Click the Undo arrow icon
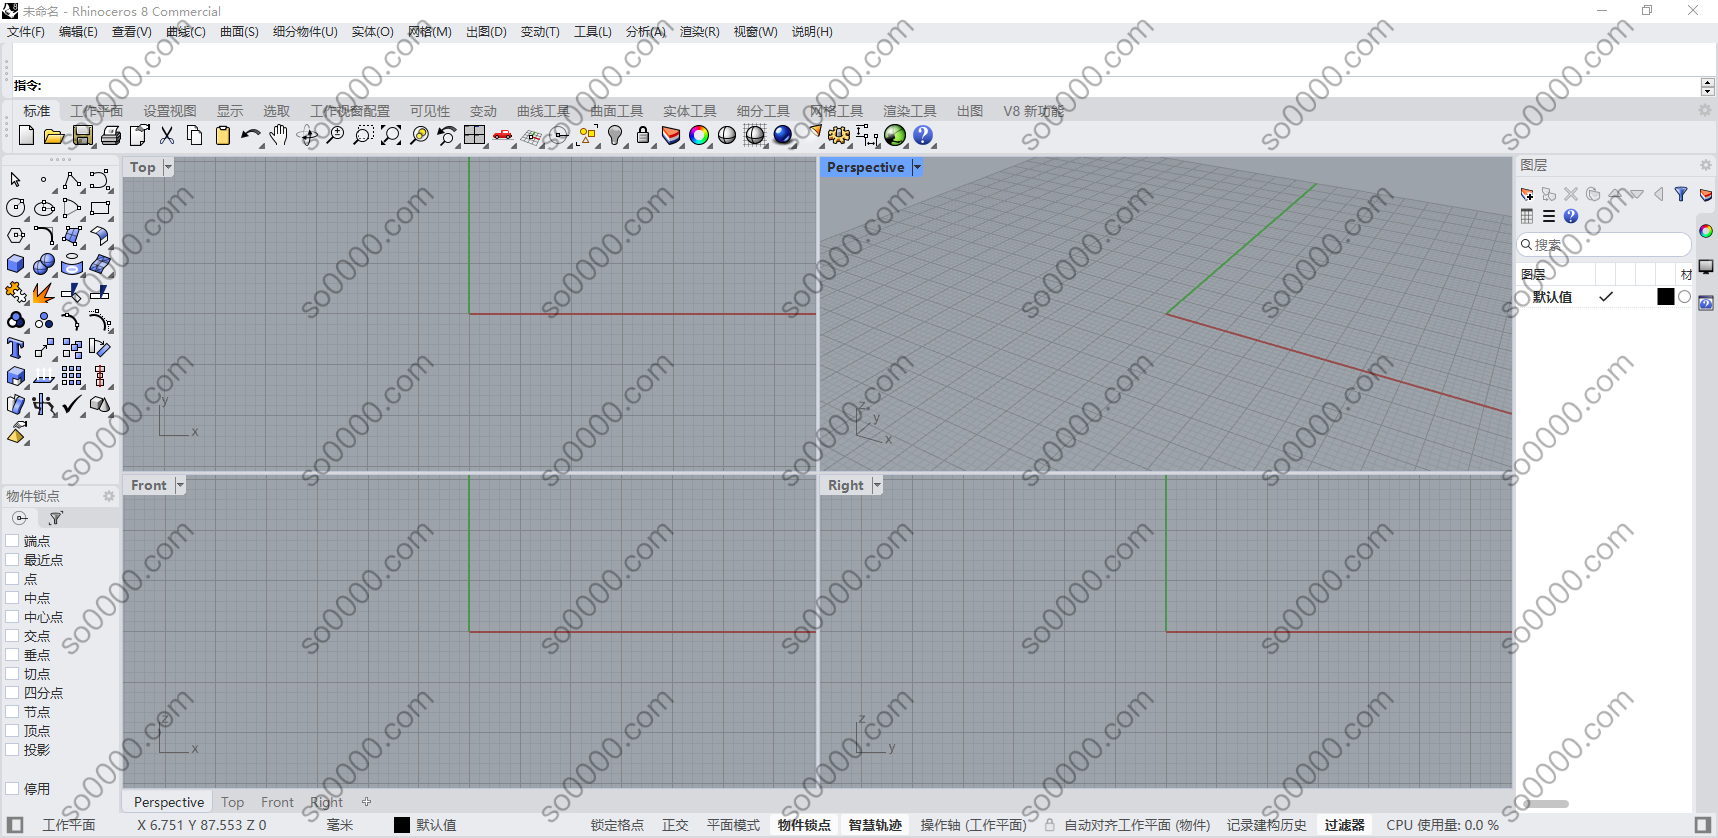1718x838 pixels. pyautogui.click(x=250, y=135)
